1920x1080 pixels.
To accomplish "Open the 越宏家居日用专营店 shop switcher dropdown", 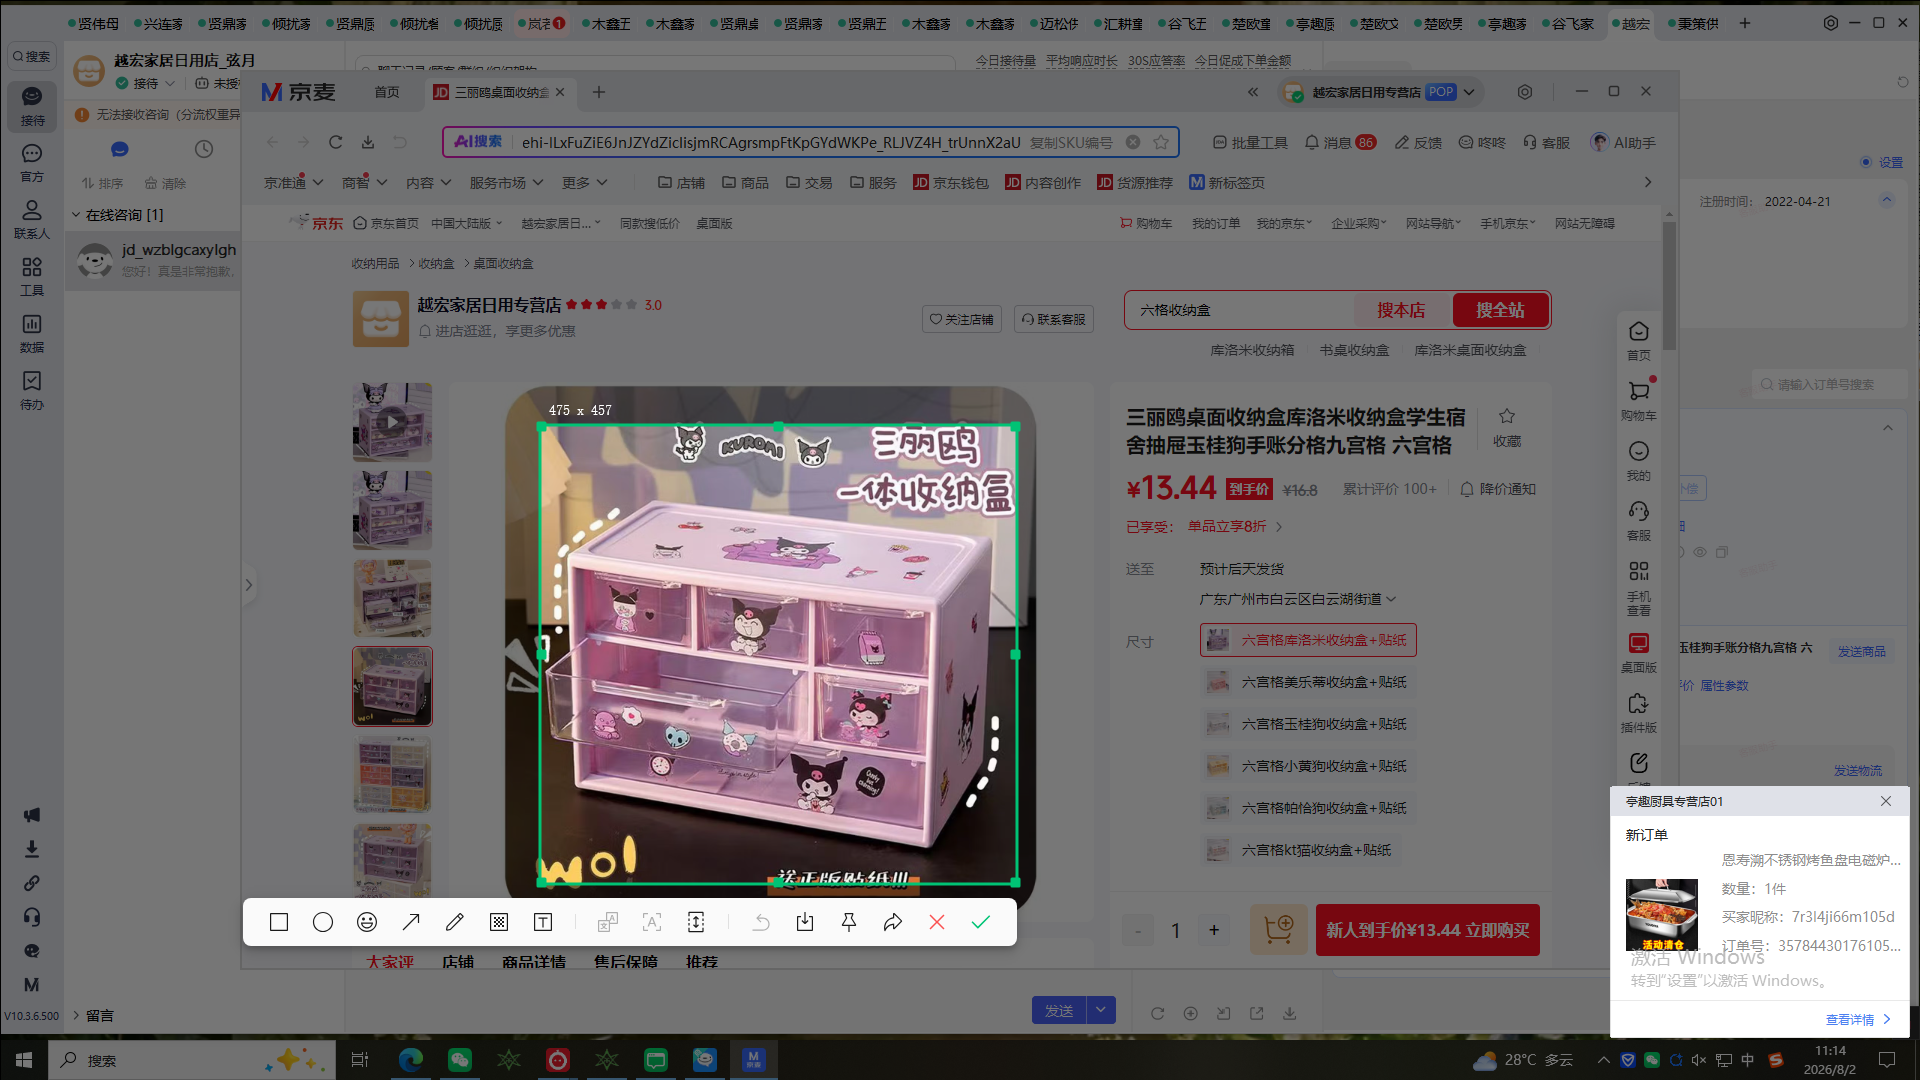I will tap(1469, 92).
